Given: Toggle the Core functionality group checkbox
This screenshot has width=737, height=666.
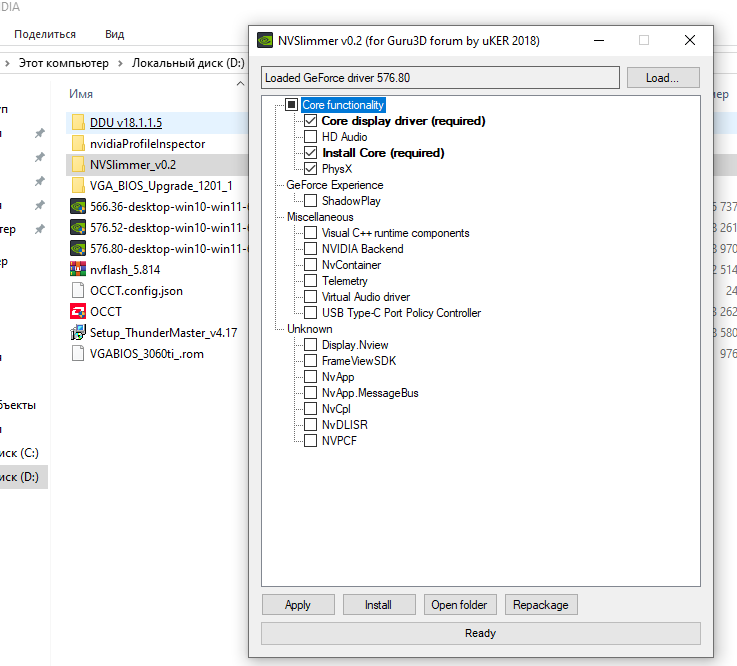Looking at the screenshot, I should 291,104.
